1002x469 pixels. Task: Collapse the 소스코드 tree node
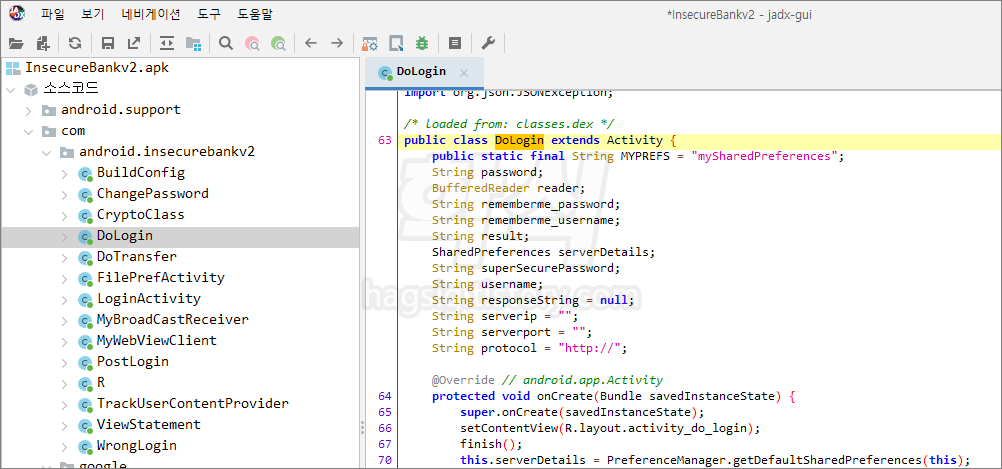[10, 89]
